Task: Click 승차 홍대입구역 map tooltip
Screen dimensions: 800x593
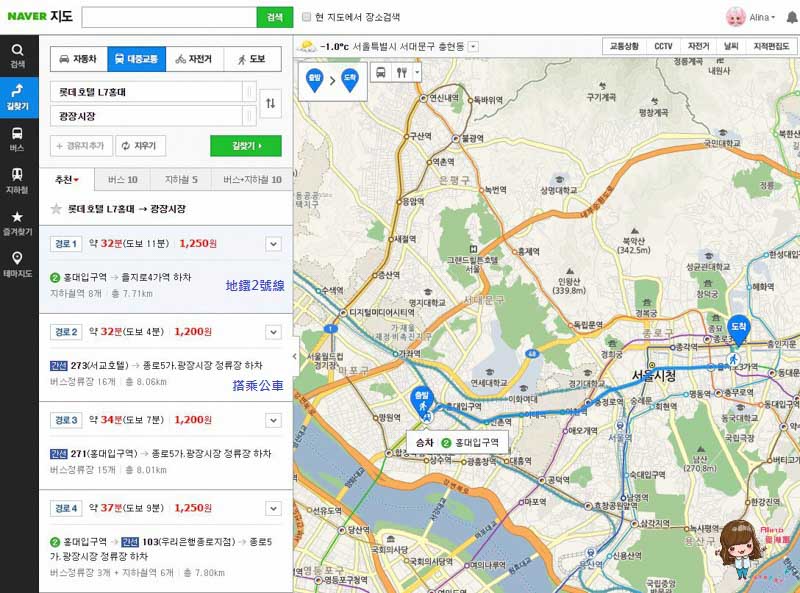Action: [x=457, y=442]
